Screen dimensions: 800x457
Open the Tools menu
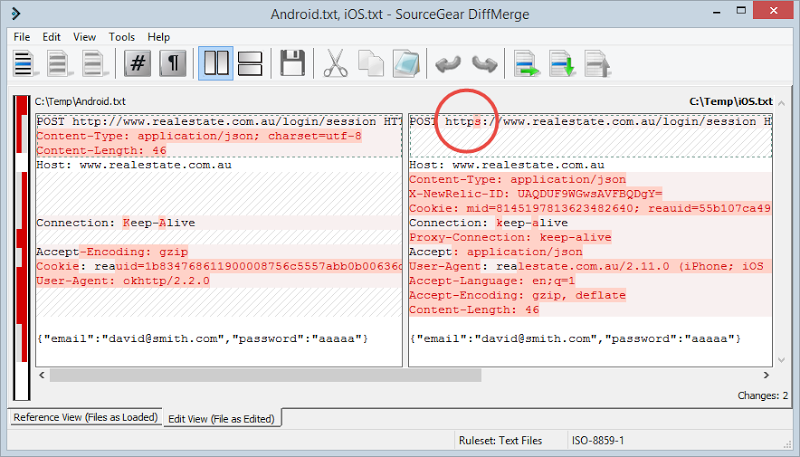tap(121, 37)
